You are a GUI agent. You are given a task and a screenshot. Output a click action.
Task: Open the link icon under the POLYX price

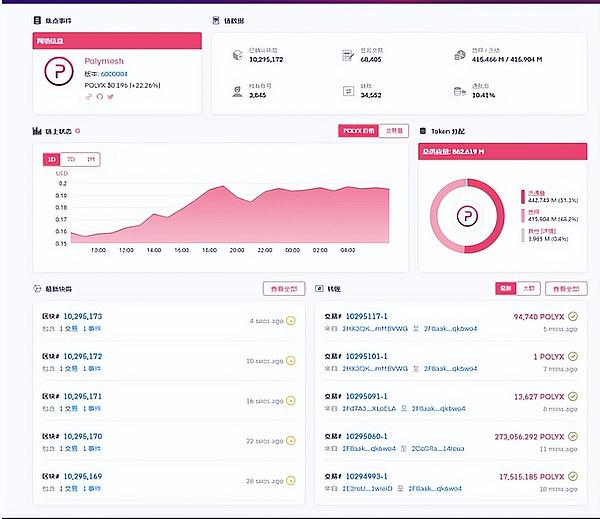pyautogui.click(x=89, y=96)
